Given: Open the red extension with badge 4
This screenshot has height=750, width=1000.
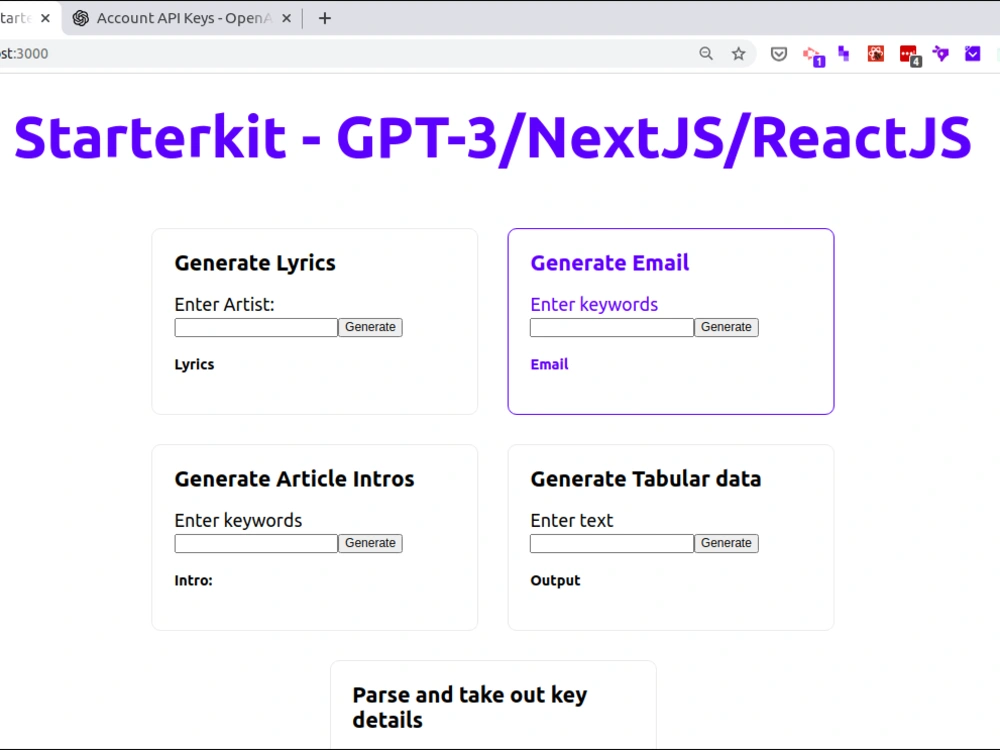Looking at the screenshot, I should coord(908,53).
